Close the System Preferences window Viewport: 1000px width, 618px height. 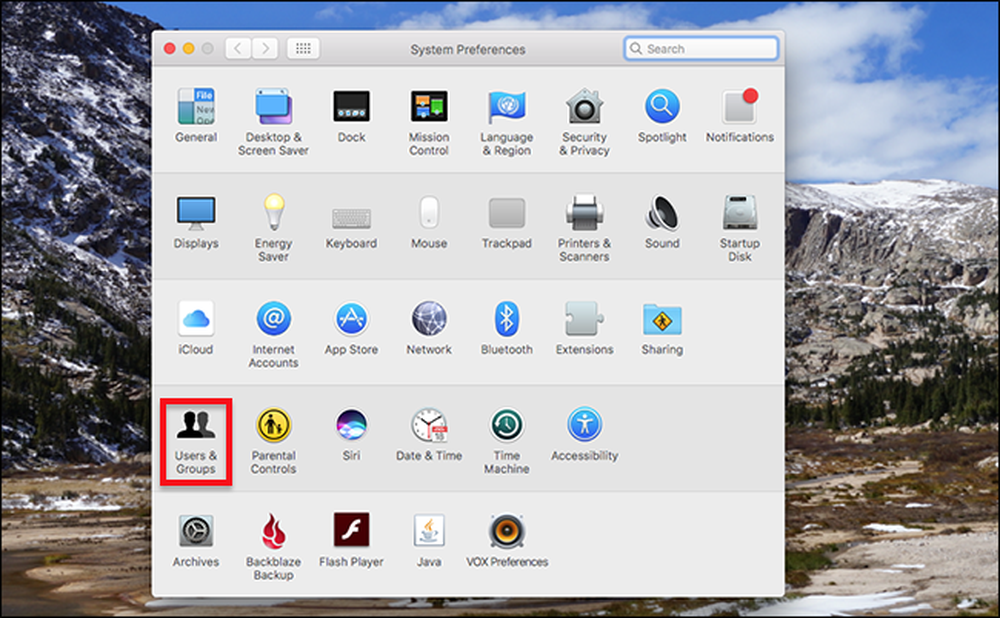pos(170,48)
